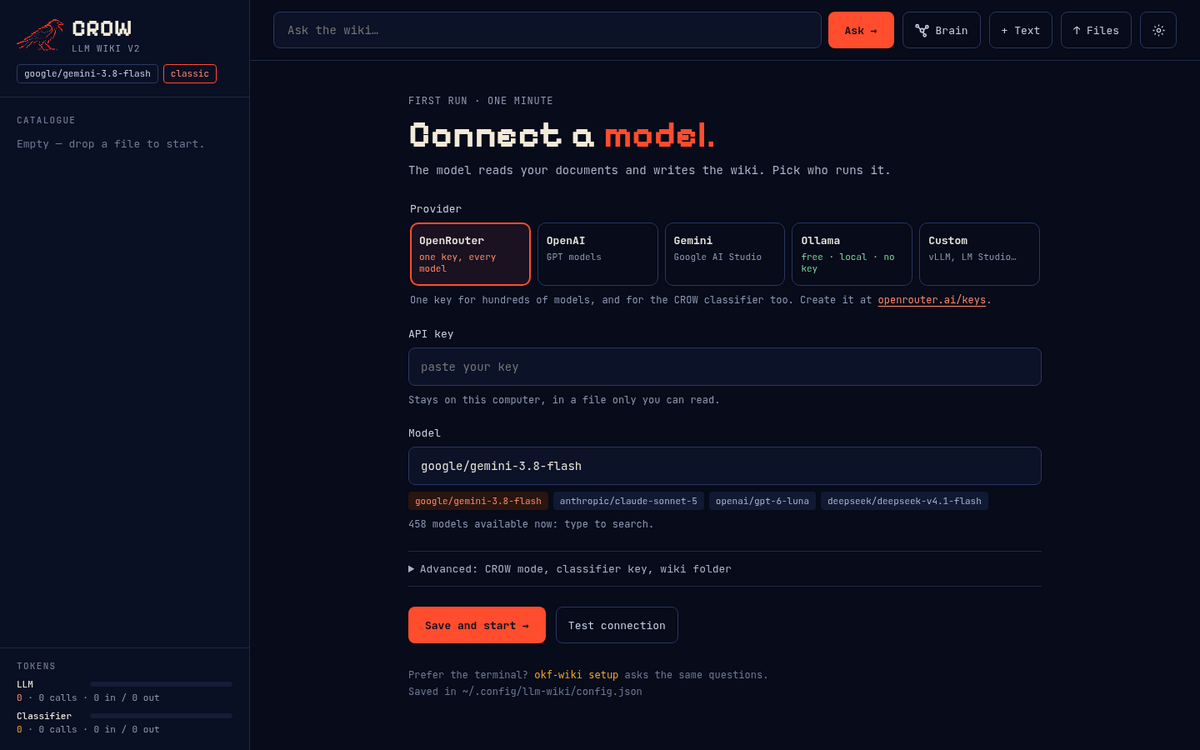The image size is (1200, 750).
Task: Select the Ollama provider card
Action: (x=852, y=254)
